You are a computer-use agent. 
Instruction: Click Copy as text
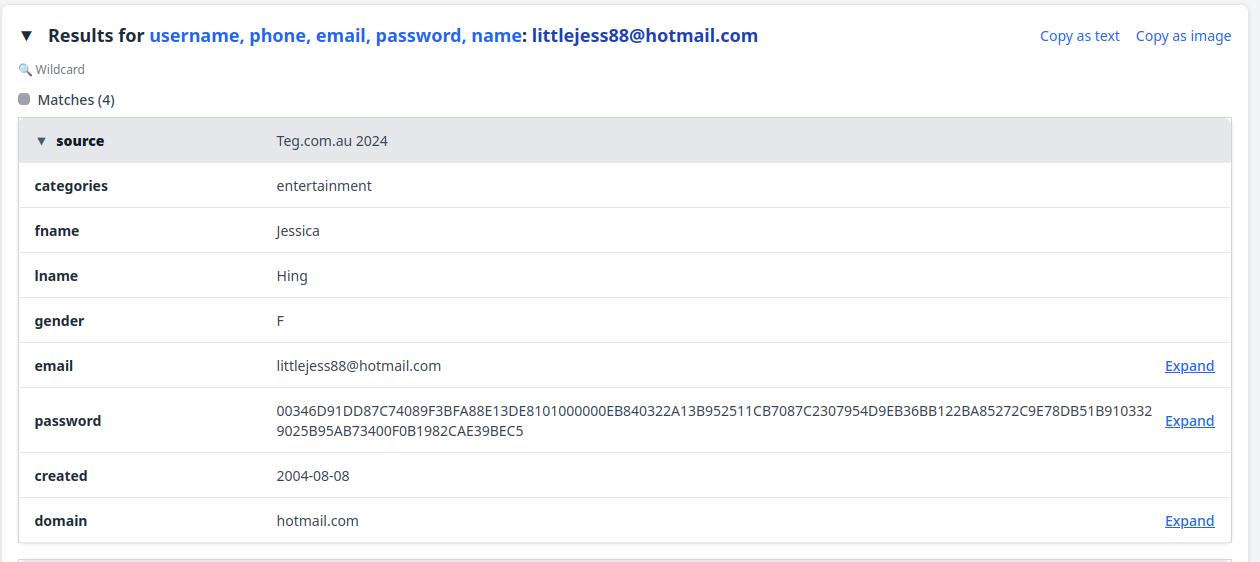[x=1079, y=36]
